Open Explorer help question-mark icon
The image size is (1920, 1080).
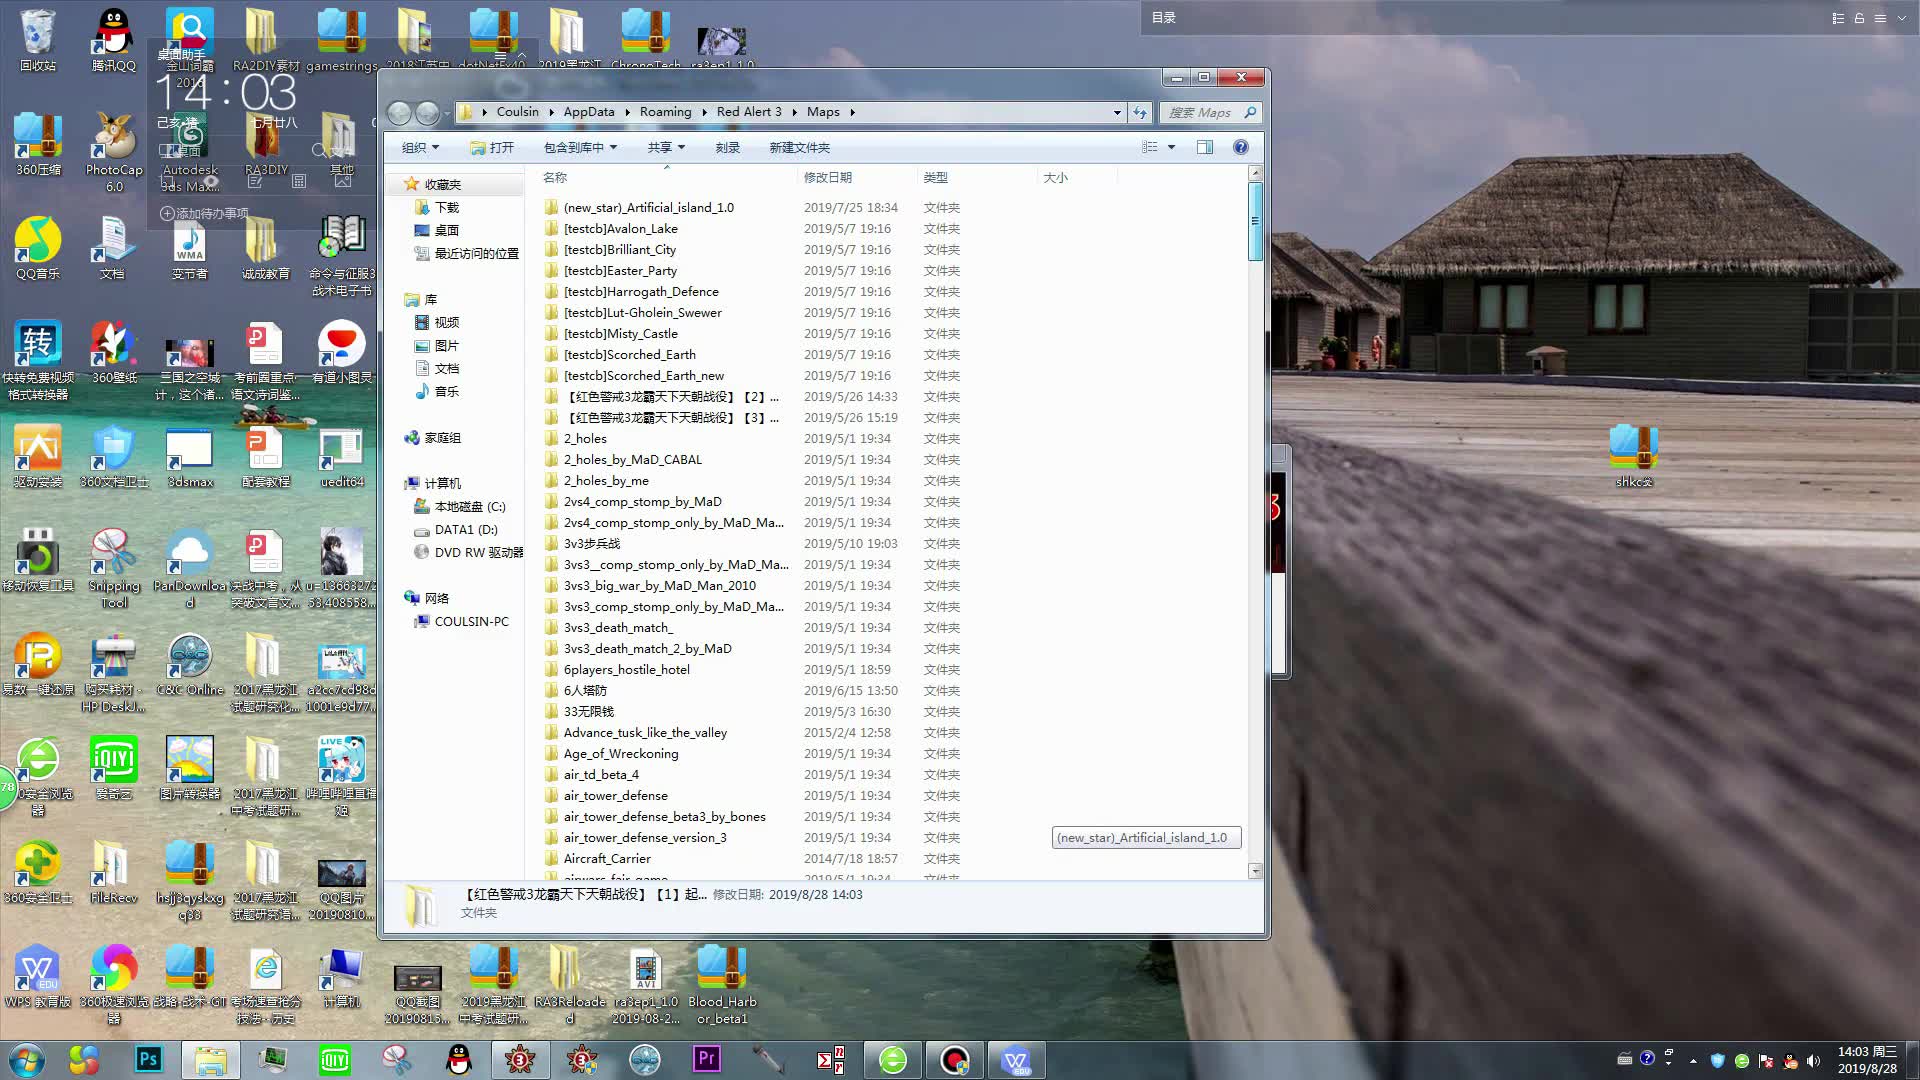pyautogui.click(x=1241, y=147)
